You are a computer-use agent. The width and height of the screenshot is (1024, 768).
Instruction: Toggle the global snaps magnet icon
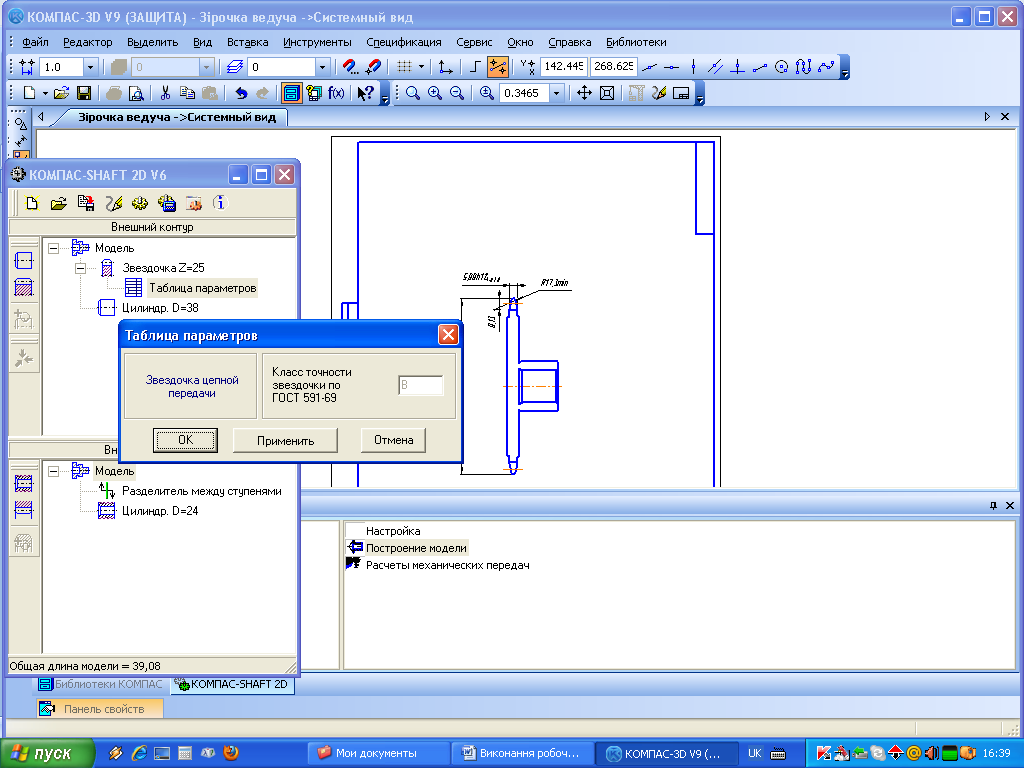pos(351,67)
